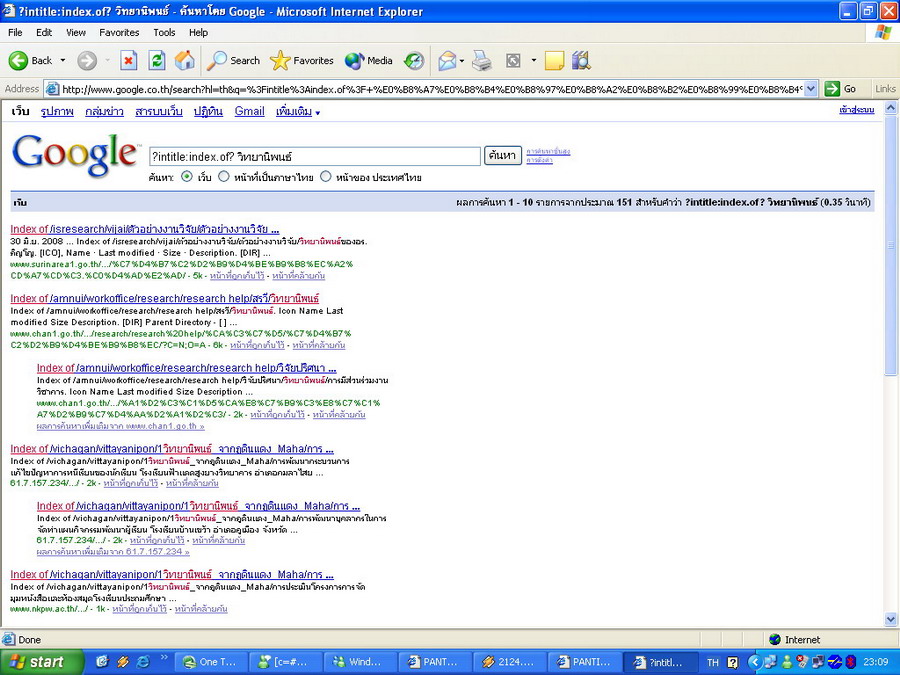Open the Back button history dropdown arrow

point(63,60)
